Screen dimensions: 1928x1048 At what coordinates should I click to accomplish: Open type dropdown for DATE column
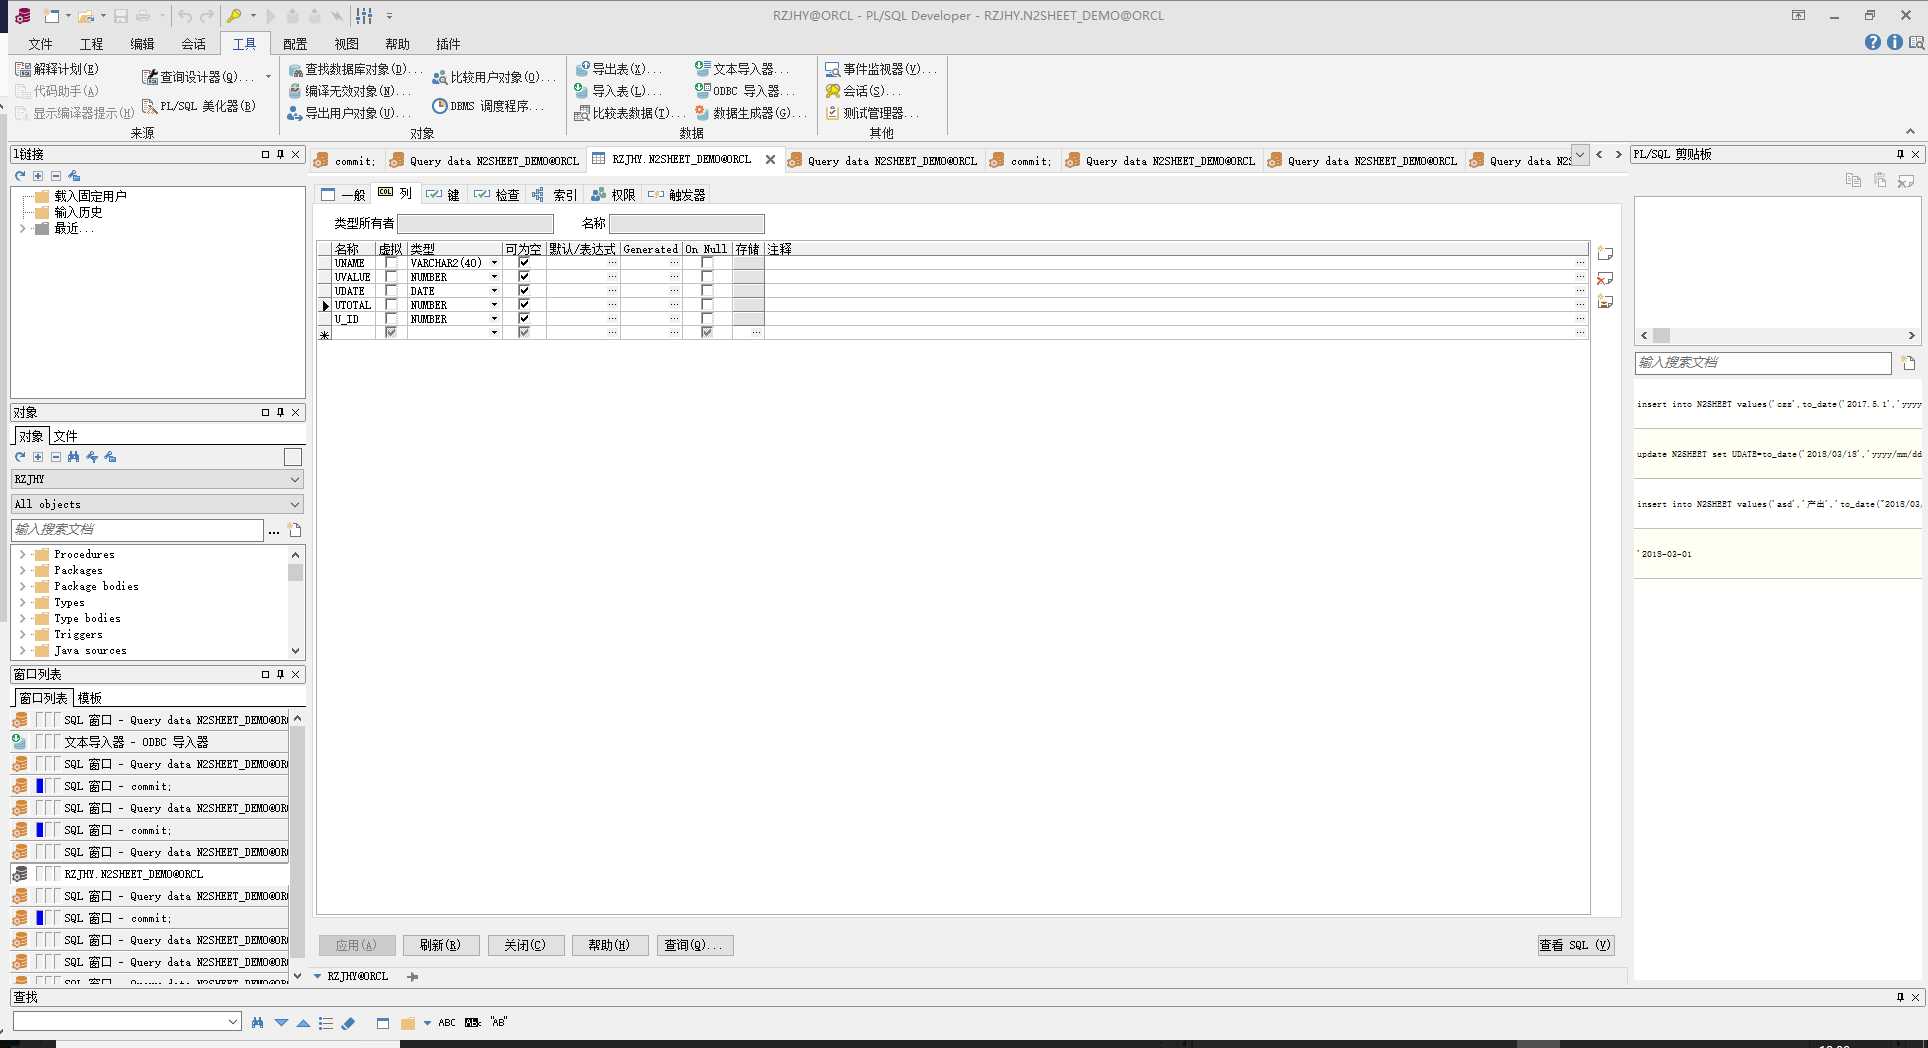(494, 291)
